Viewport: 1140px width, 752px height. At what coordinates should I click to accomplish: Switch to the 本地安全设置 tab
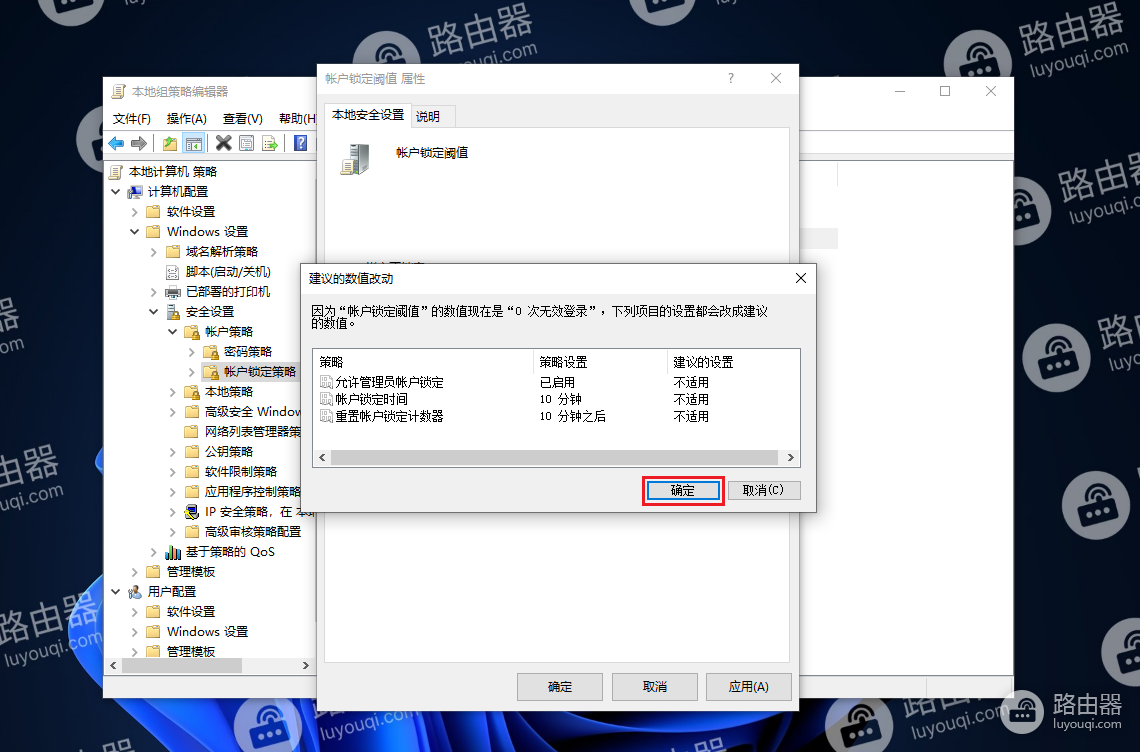click(x=368, y=115)
